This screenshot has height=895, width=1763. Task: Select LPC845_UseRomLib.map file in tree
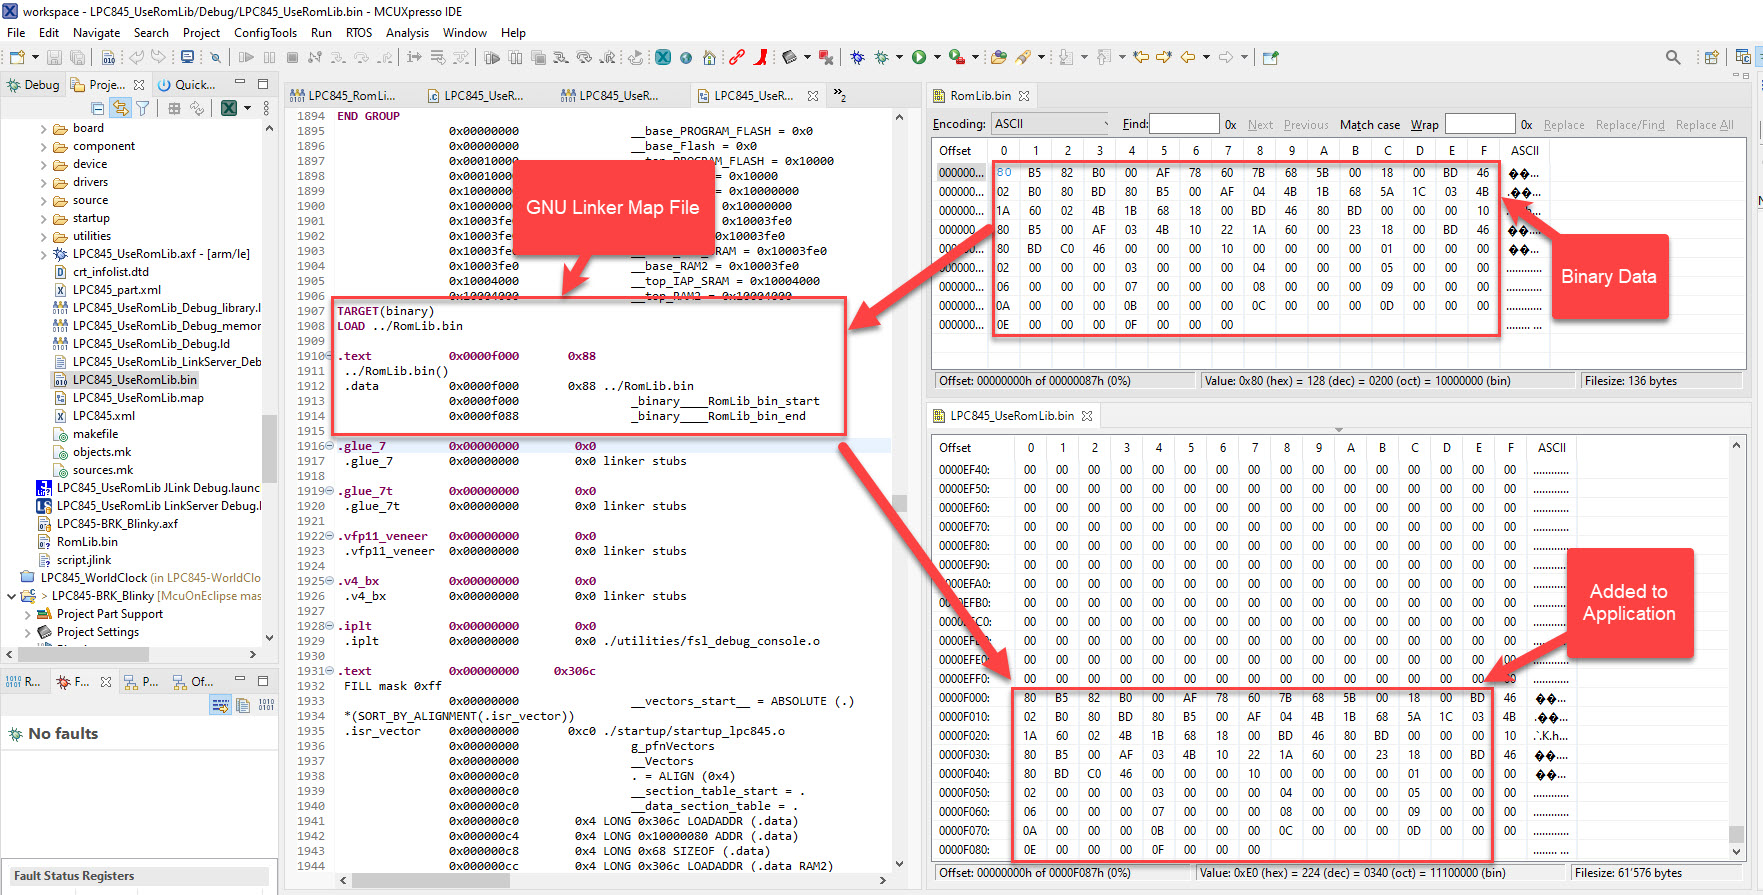[x=137, y=398]
